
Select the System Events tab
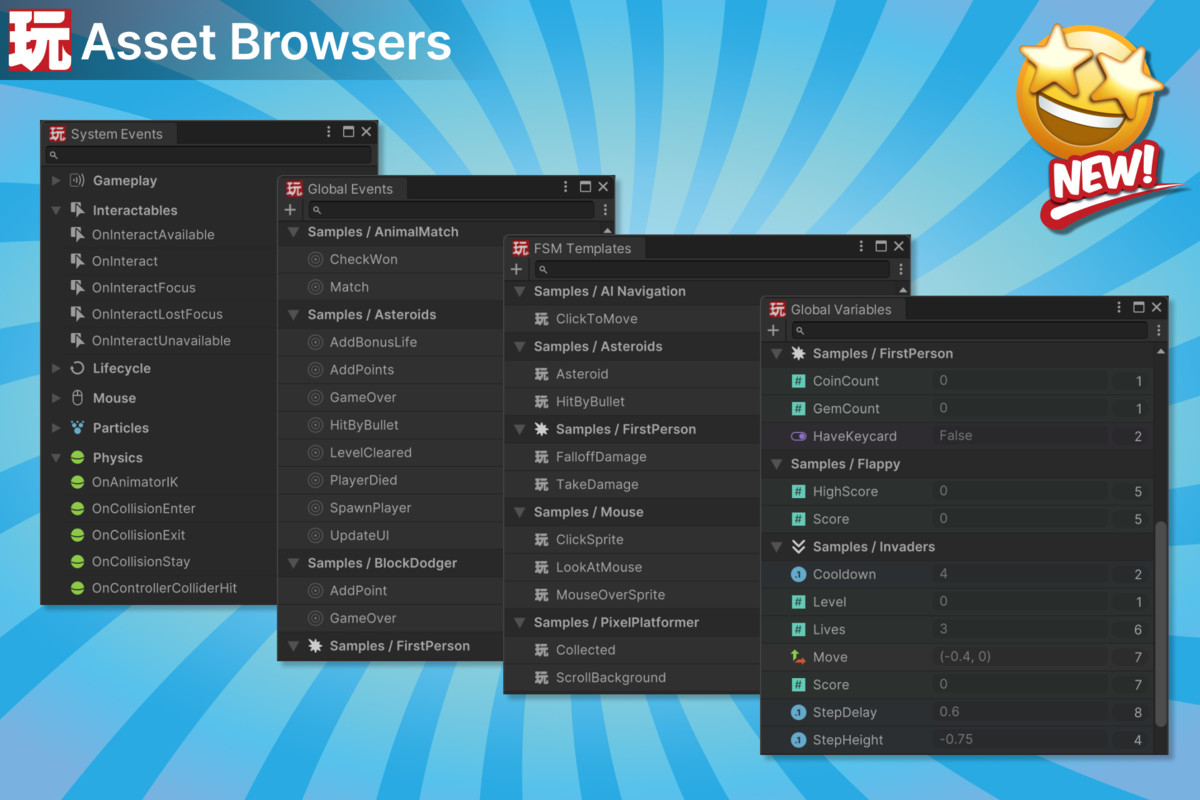pos(108,133)
